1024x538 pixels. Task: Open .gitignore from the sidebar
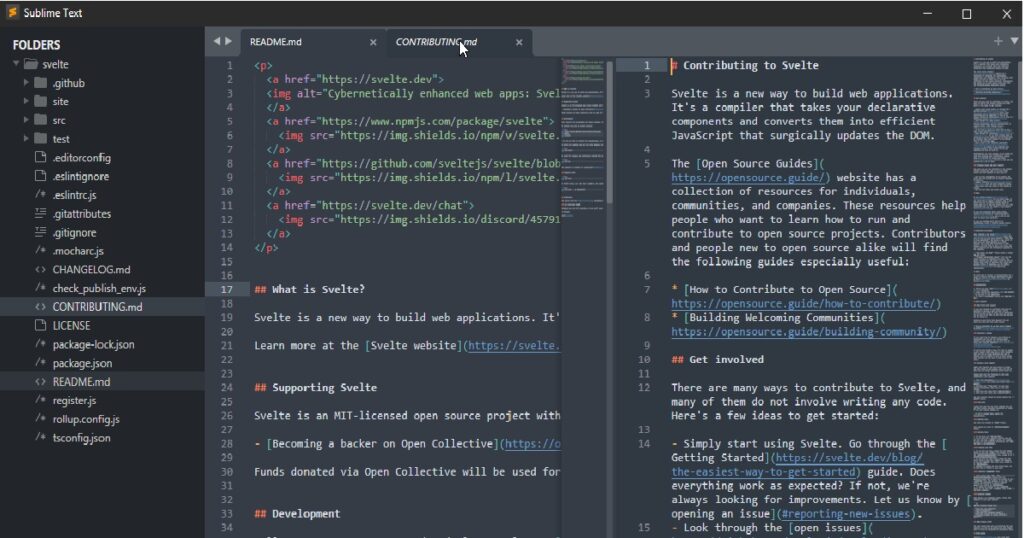[74, 232]
